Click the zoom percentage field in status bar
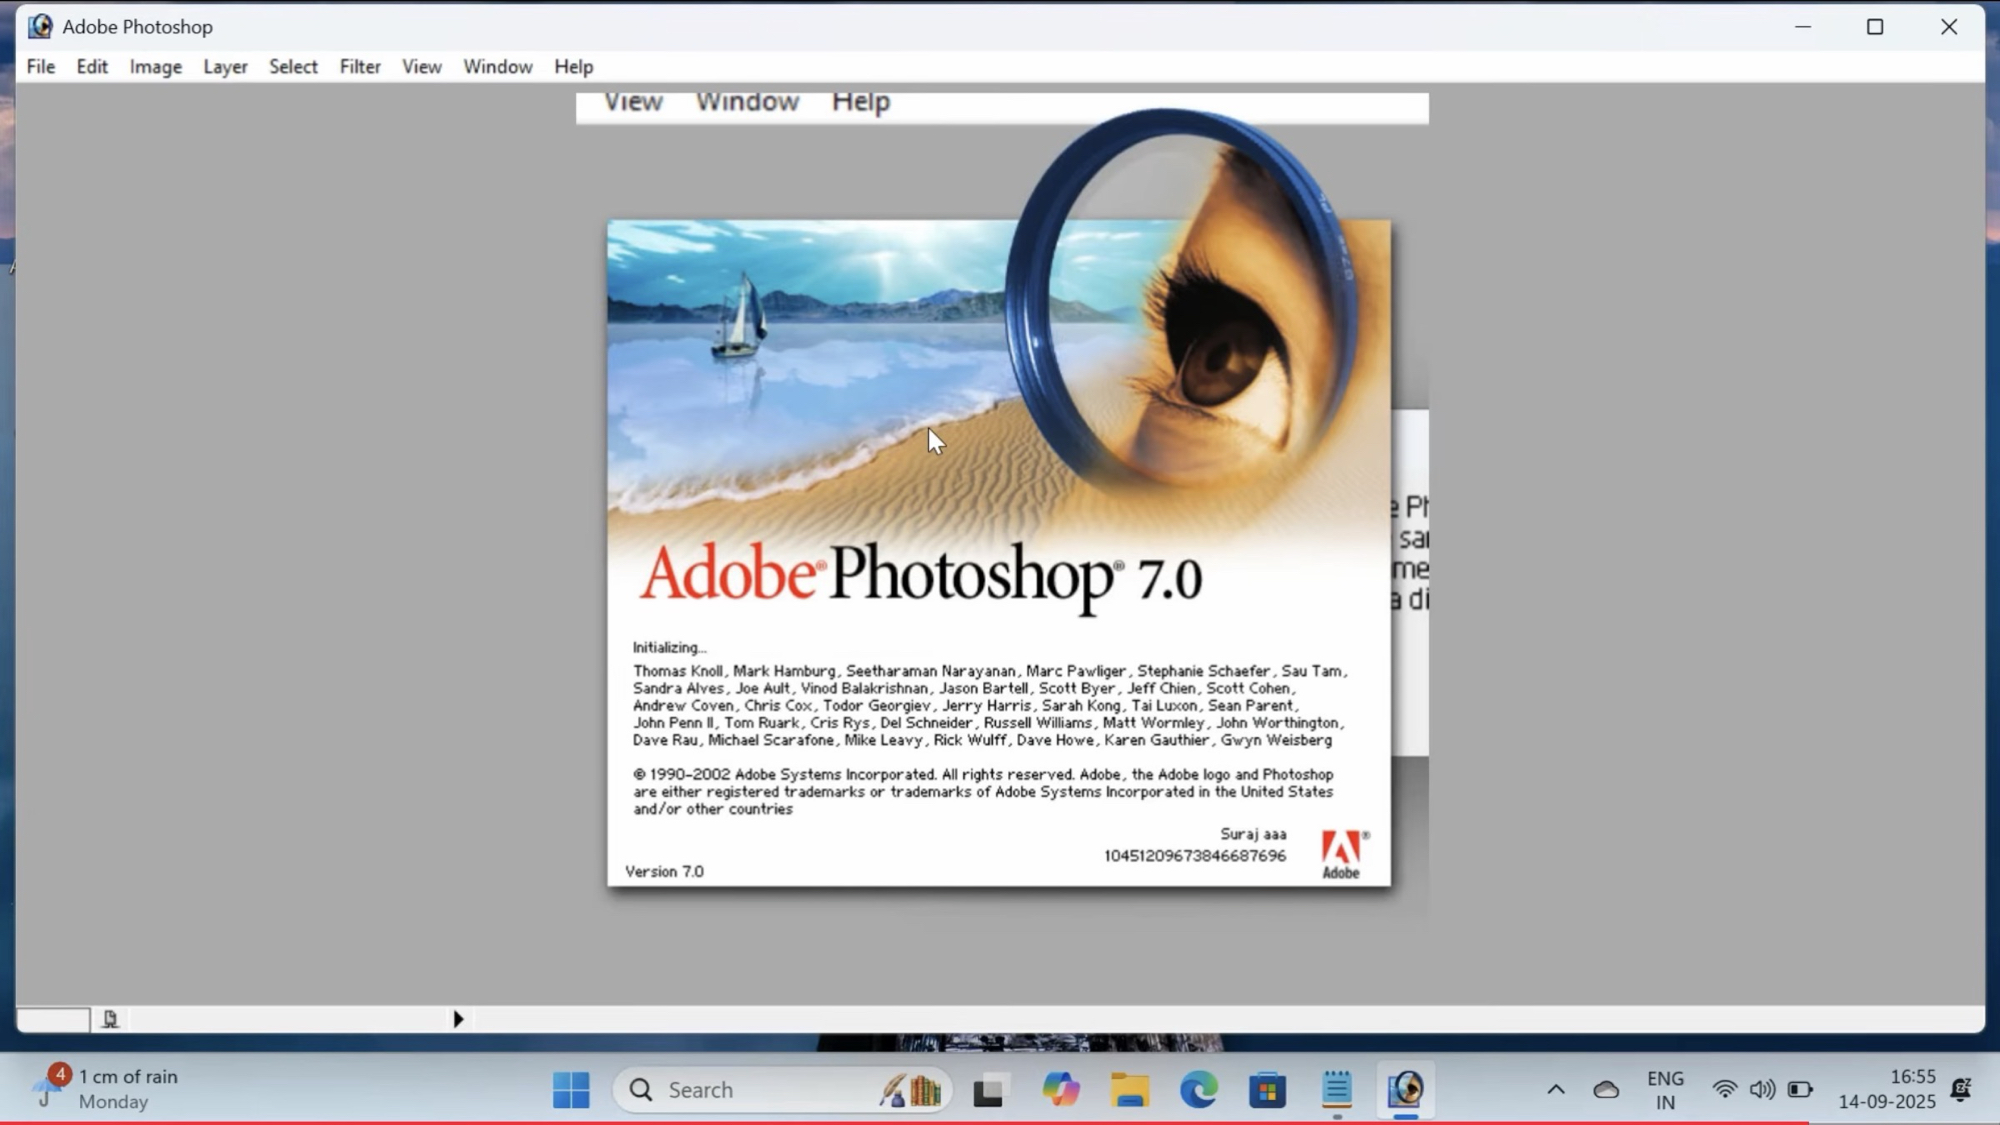The width and height of the screenshot is (2000, 1125). pos(53,1019)
